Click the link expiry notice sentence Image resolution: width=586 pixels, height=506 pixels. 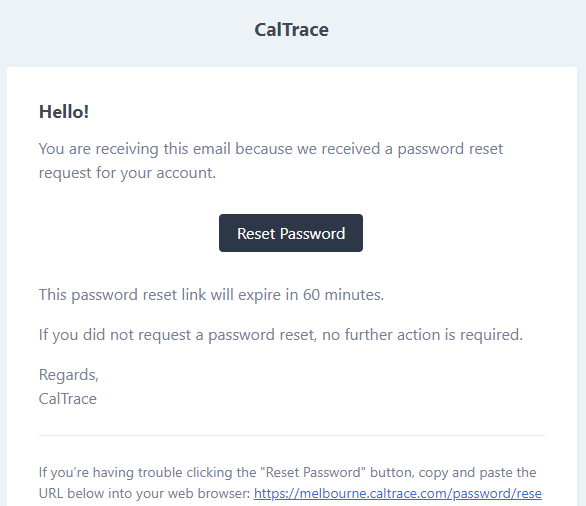pos(212,294)
